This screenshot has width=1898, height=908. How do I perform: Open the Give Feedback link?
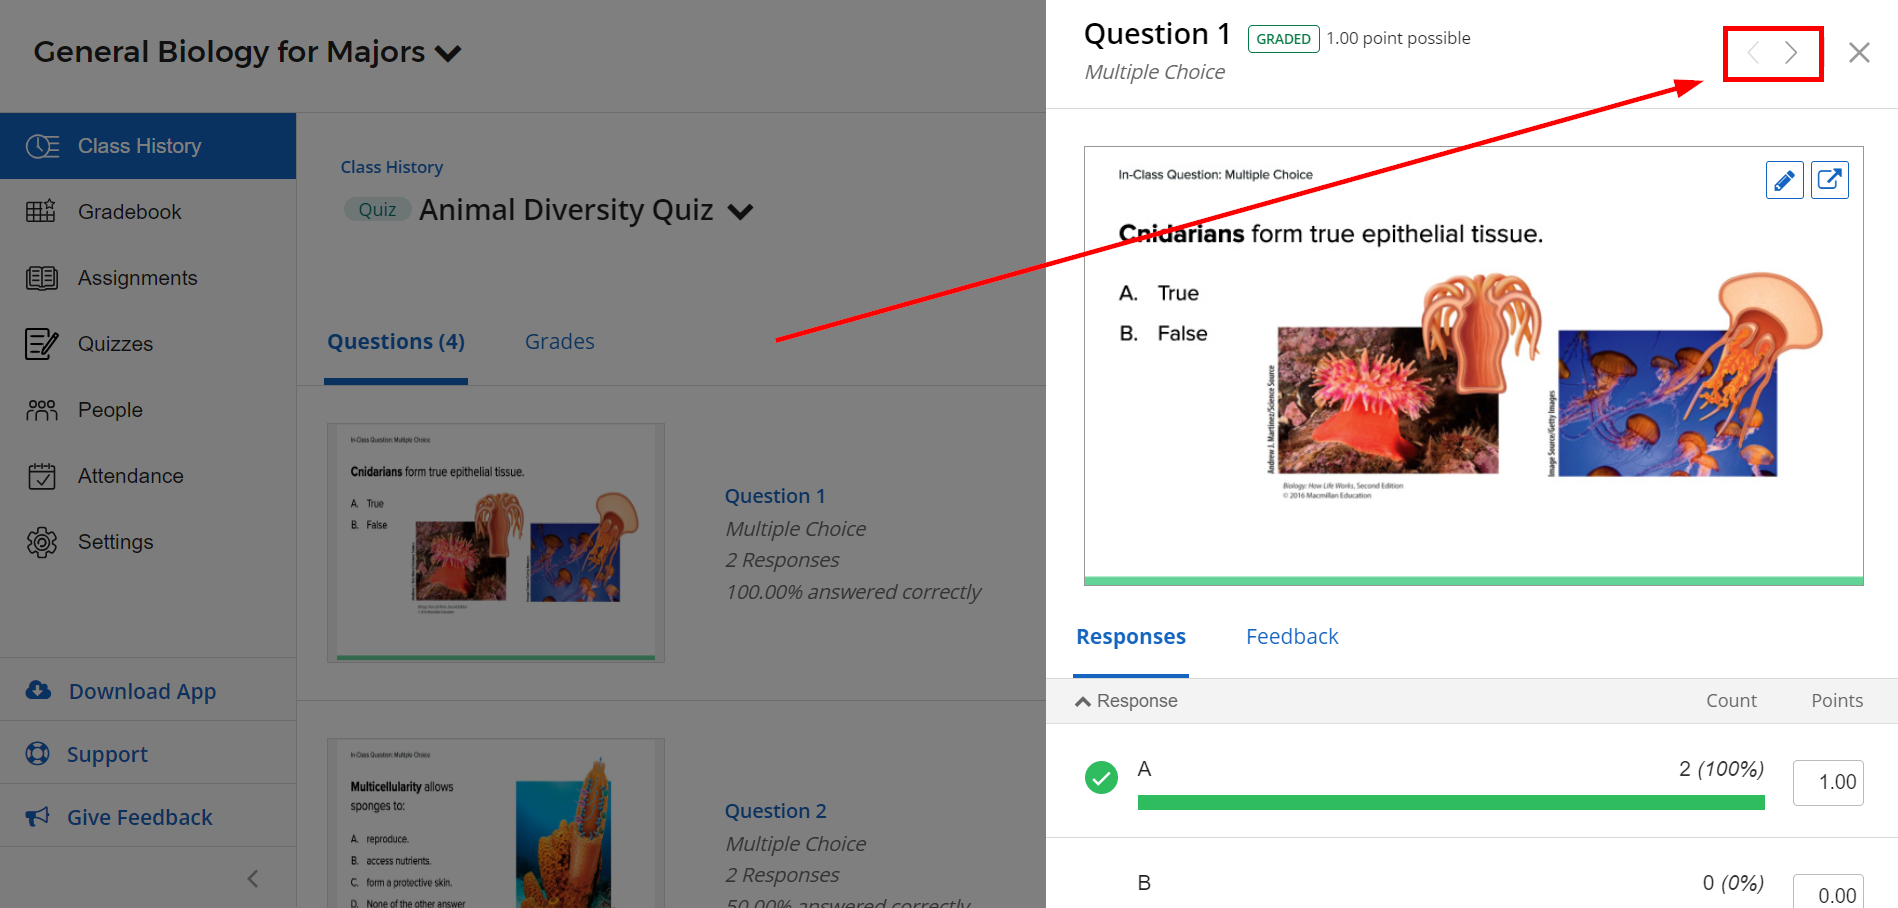140,817
